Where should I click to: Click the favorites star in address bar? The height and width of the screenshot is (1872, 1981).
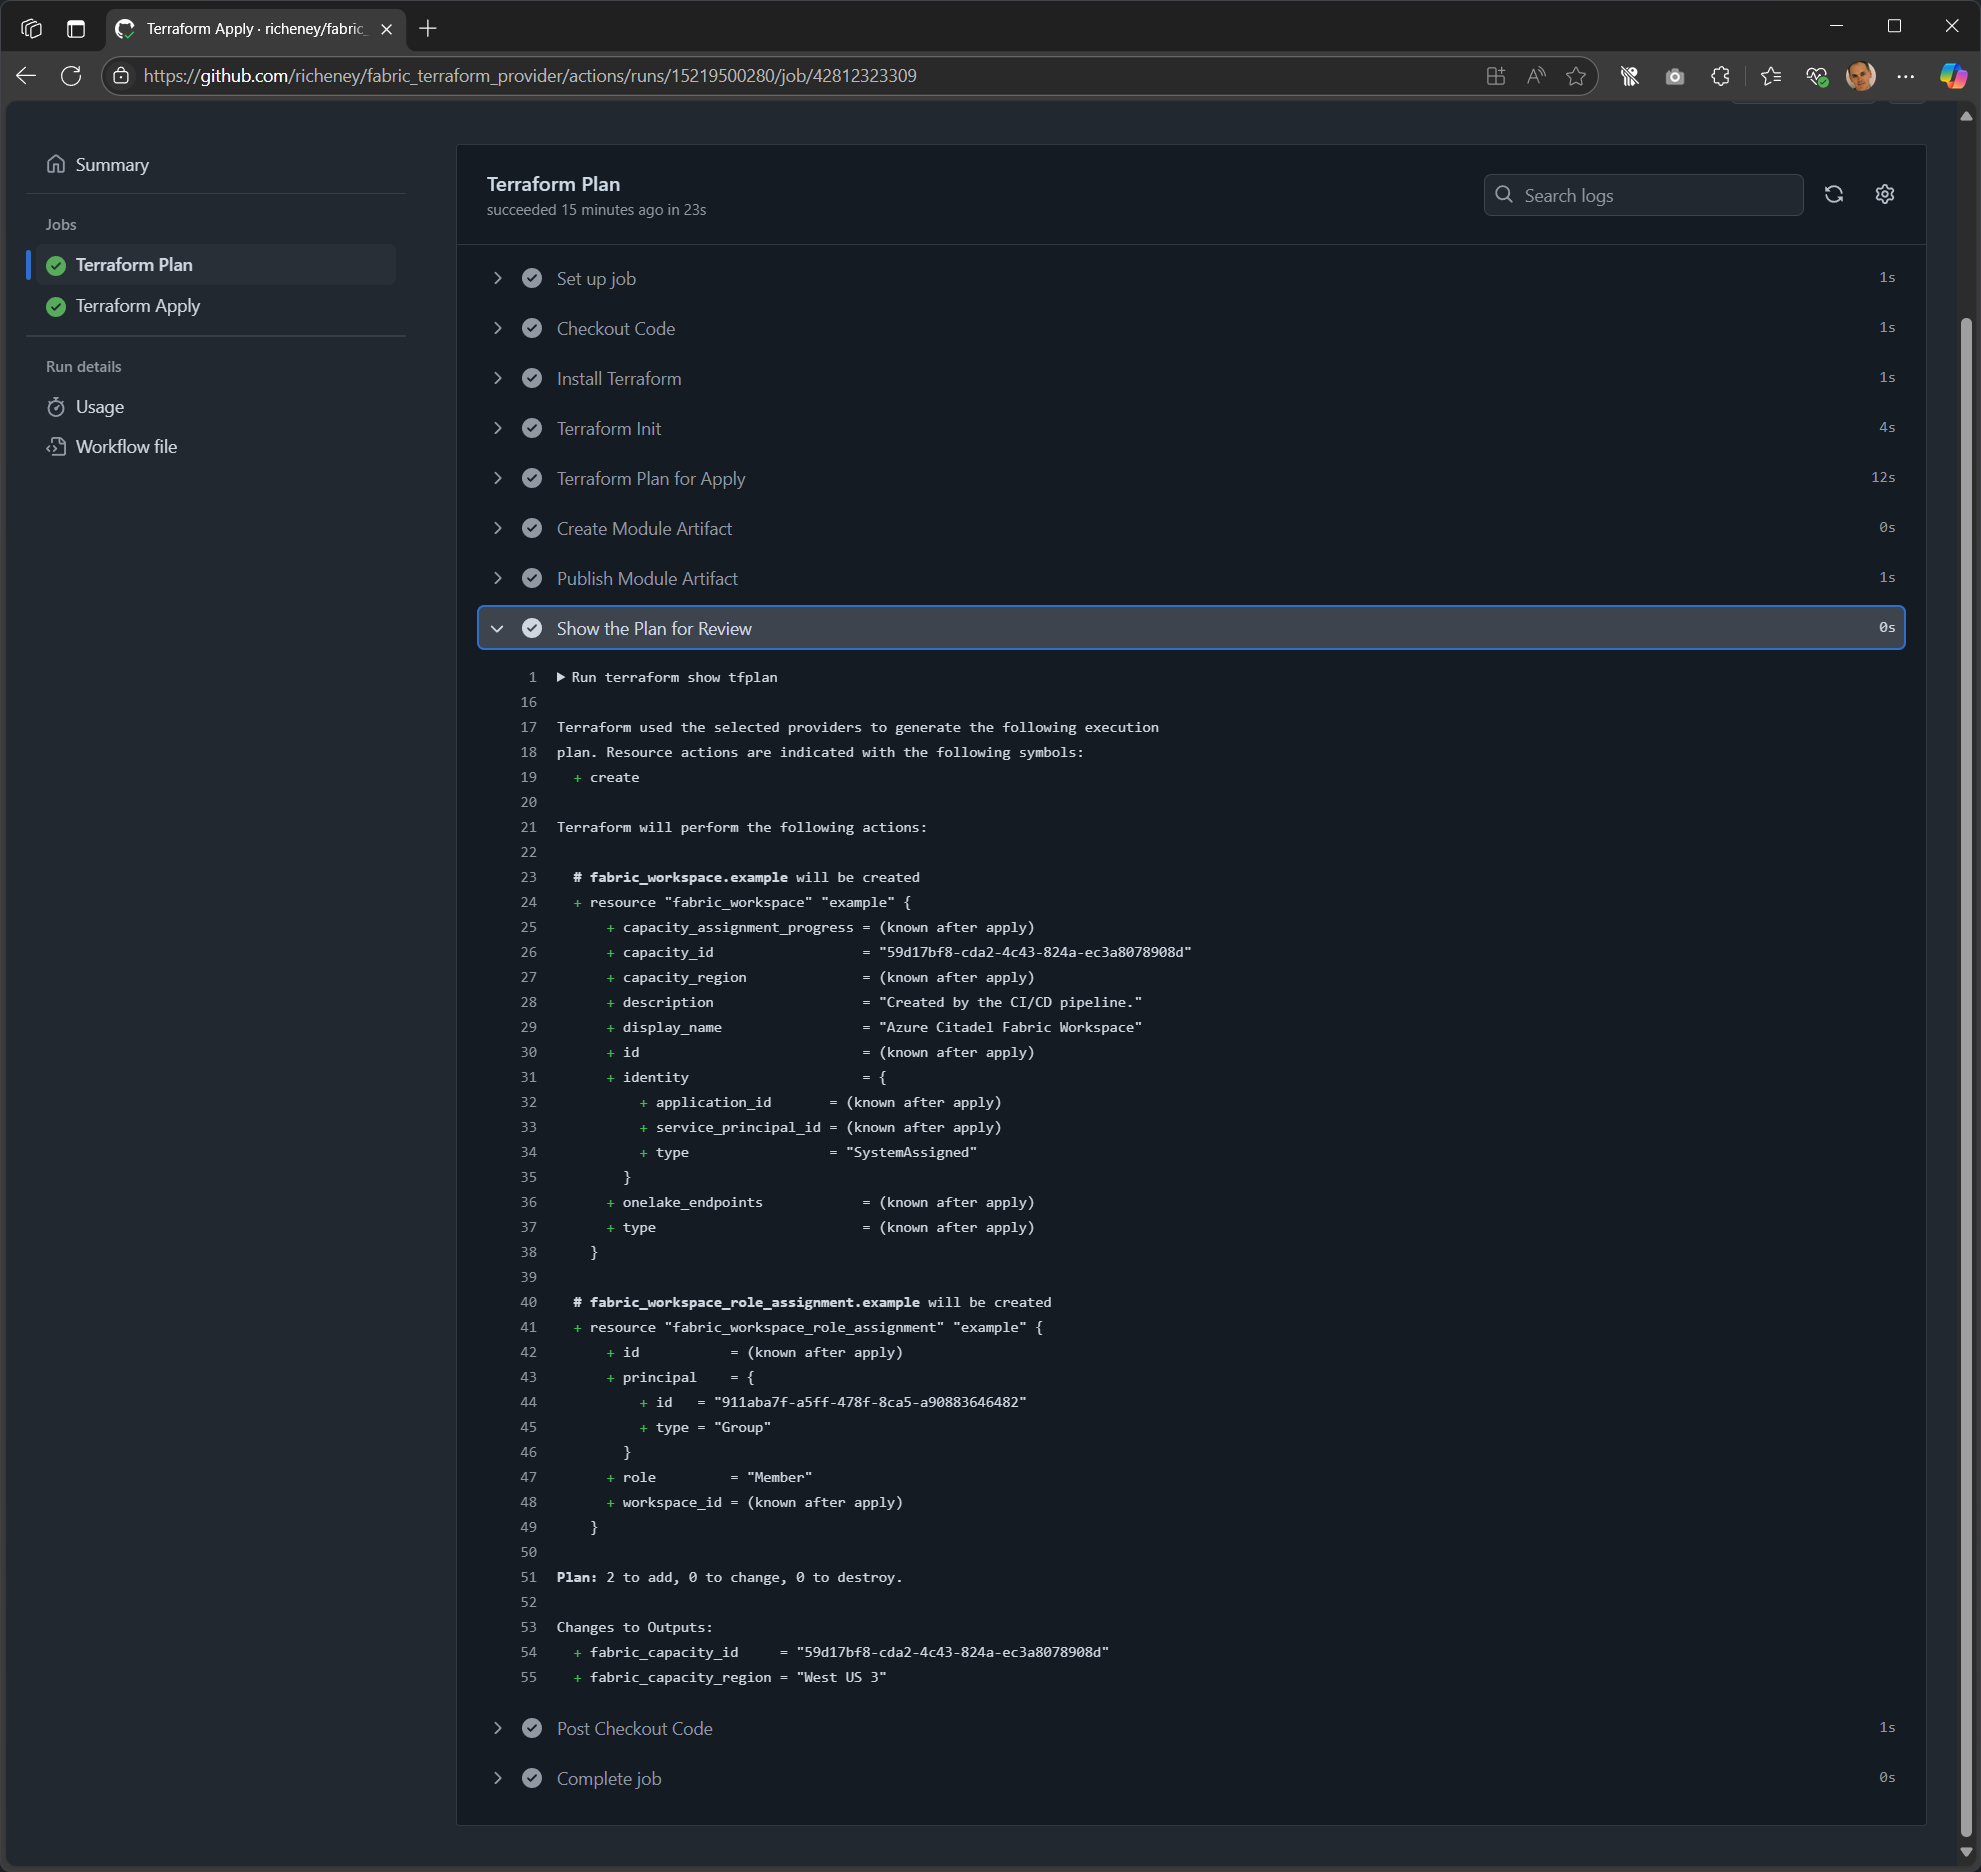(x=1576, y=75)
